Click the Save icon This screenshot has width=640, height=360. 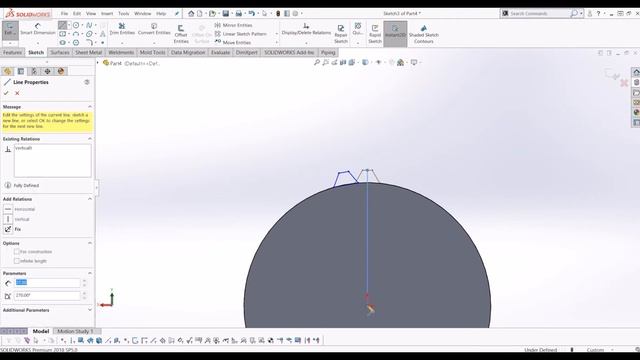pos(225,13)
